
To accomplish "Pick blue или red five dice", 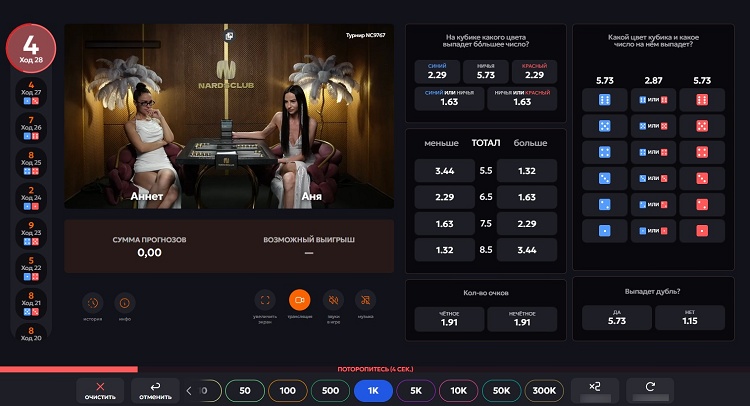I will [653, 126].
